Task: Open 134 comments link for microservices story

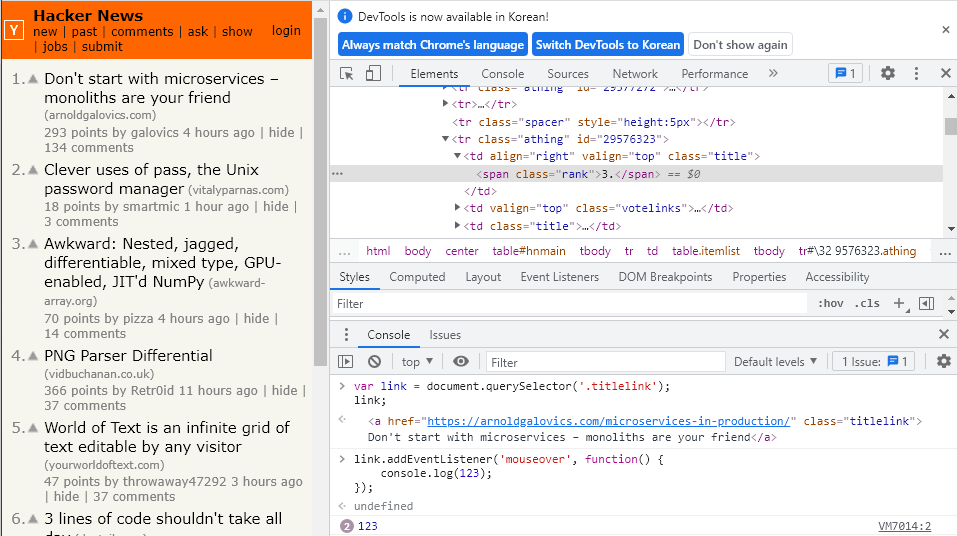Action: tap(89, 148)
